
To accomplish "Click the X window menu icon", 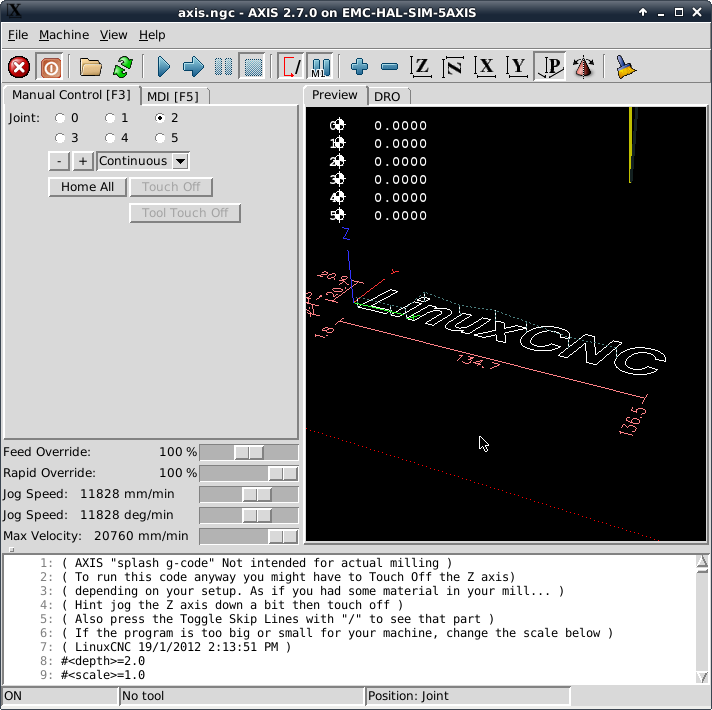I will [15, 11].
